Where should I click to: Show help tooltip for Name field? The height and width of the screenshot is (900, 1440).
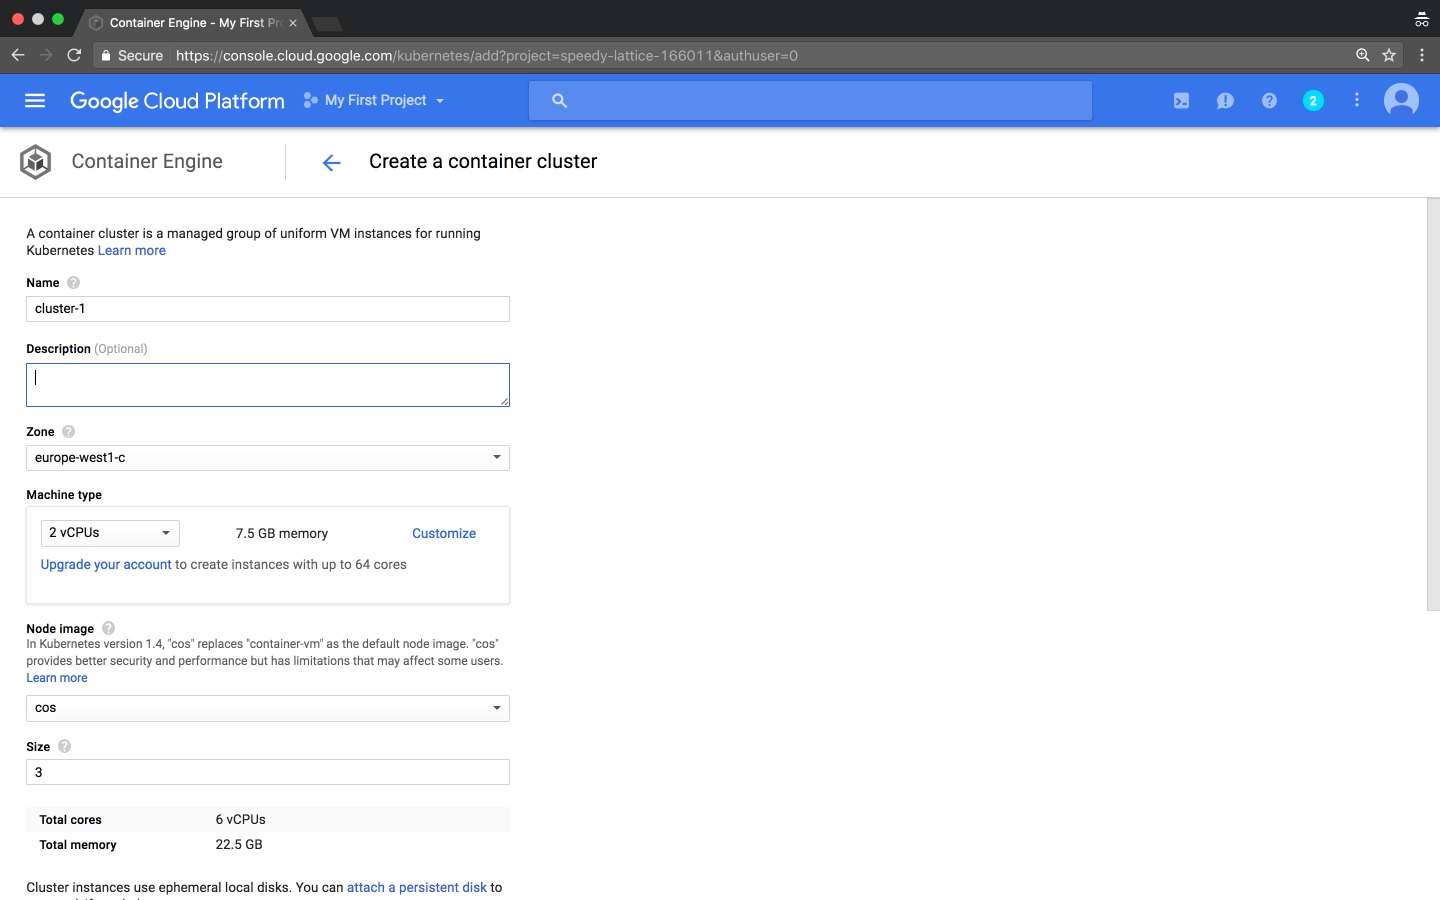point(73,283)
